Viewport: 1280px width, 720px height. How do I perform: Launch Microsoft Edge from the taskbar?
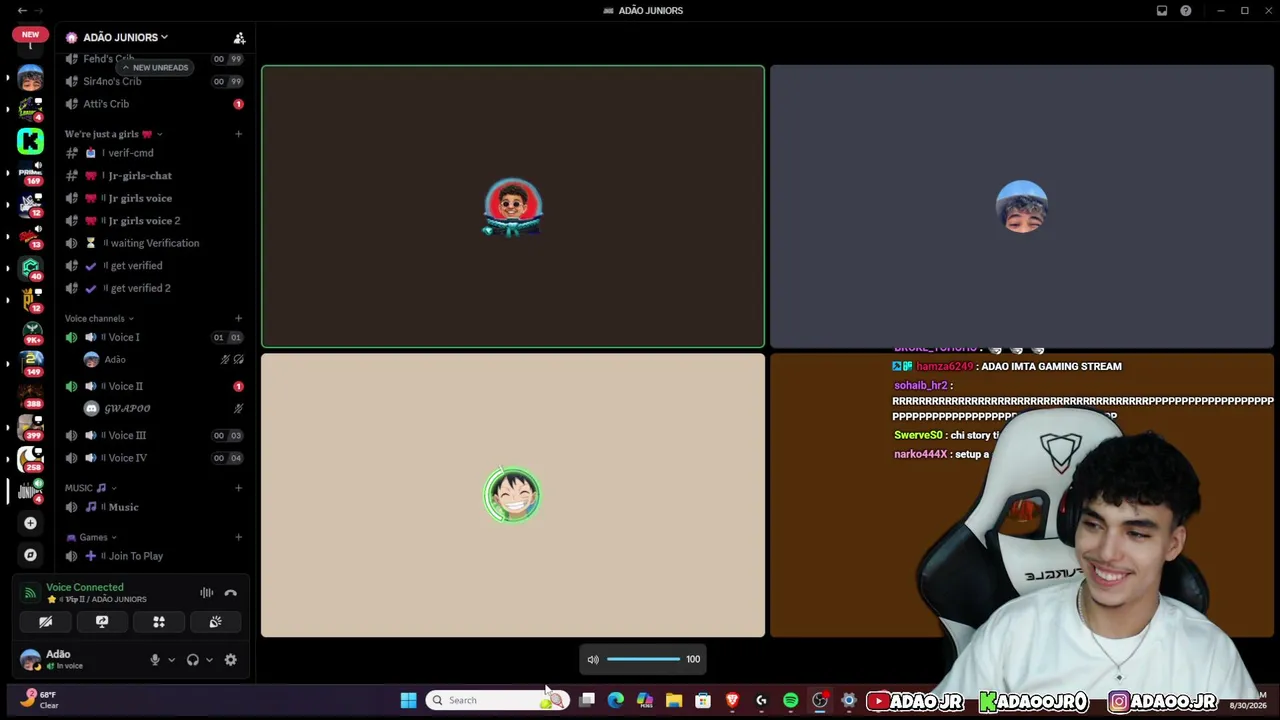click(x=616, y=701)
